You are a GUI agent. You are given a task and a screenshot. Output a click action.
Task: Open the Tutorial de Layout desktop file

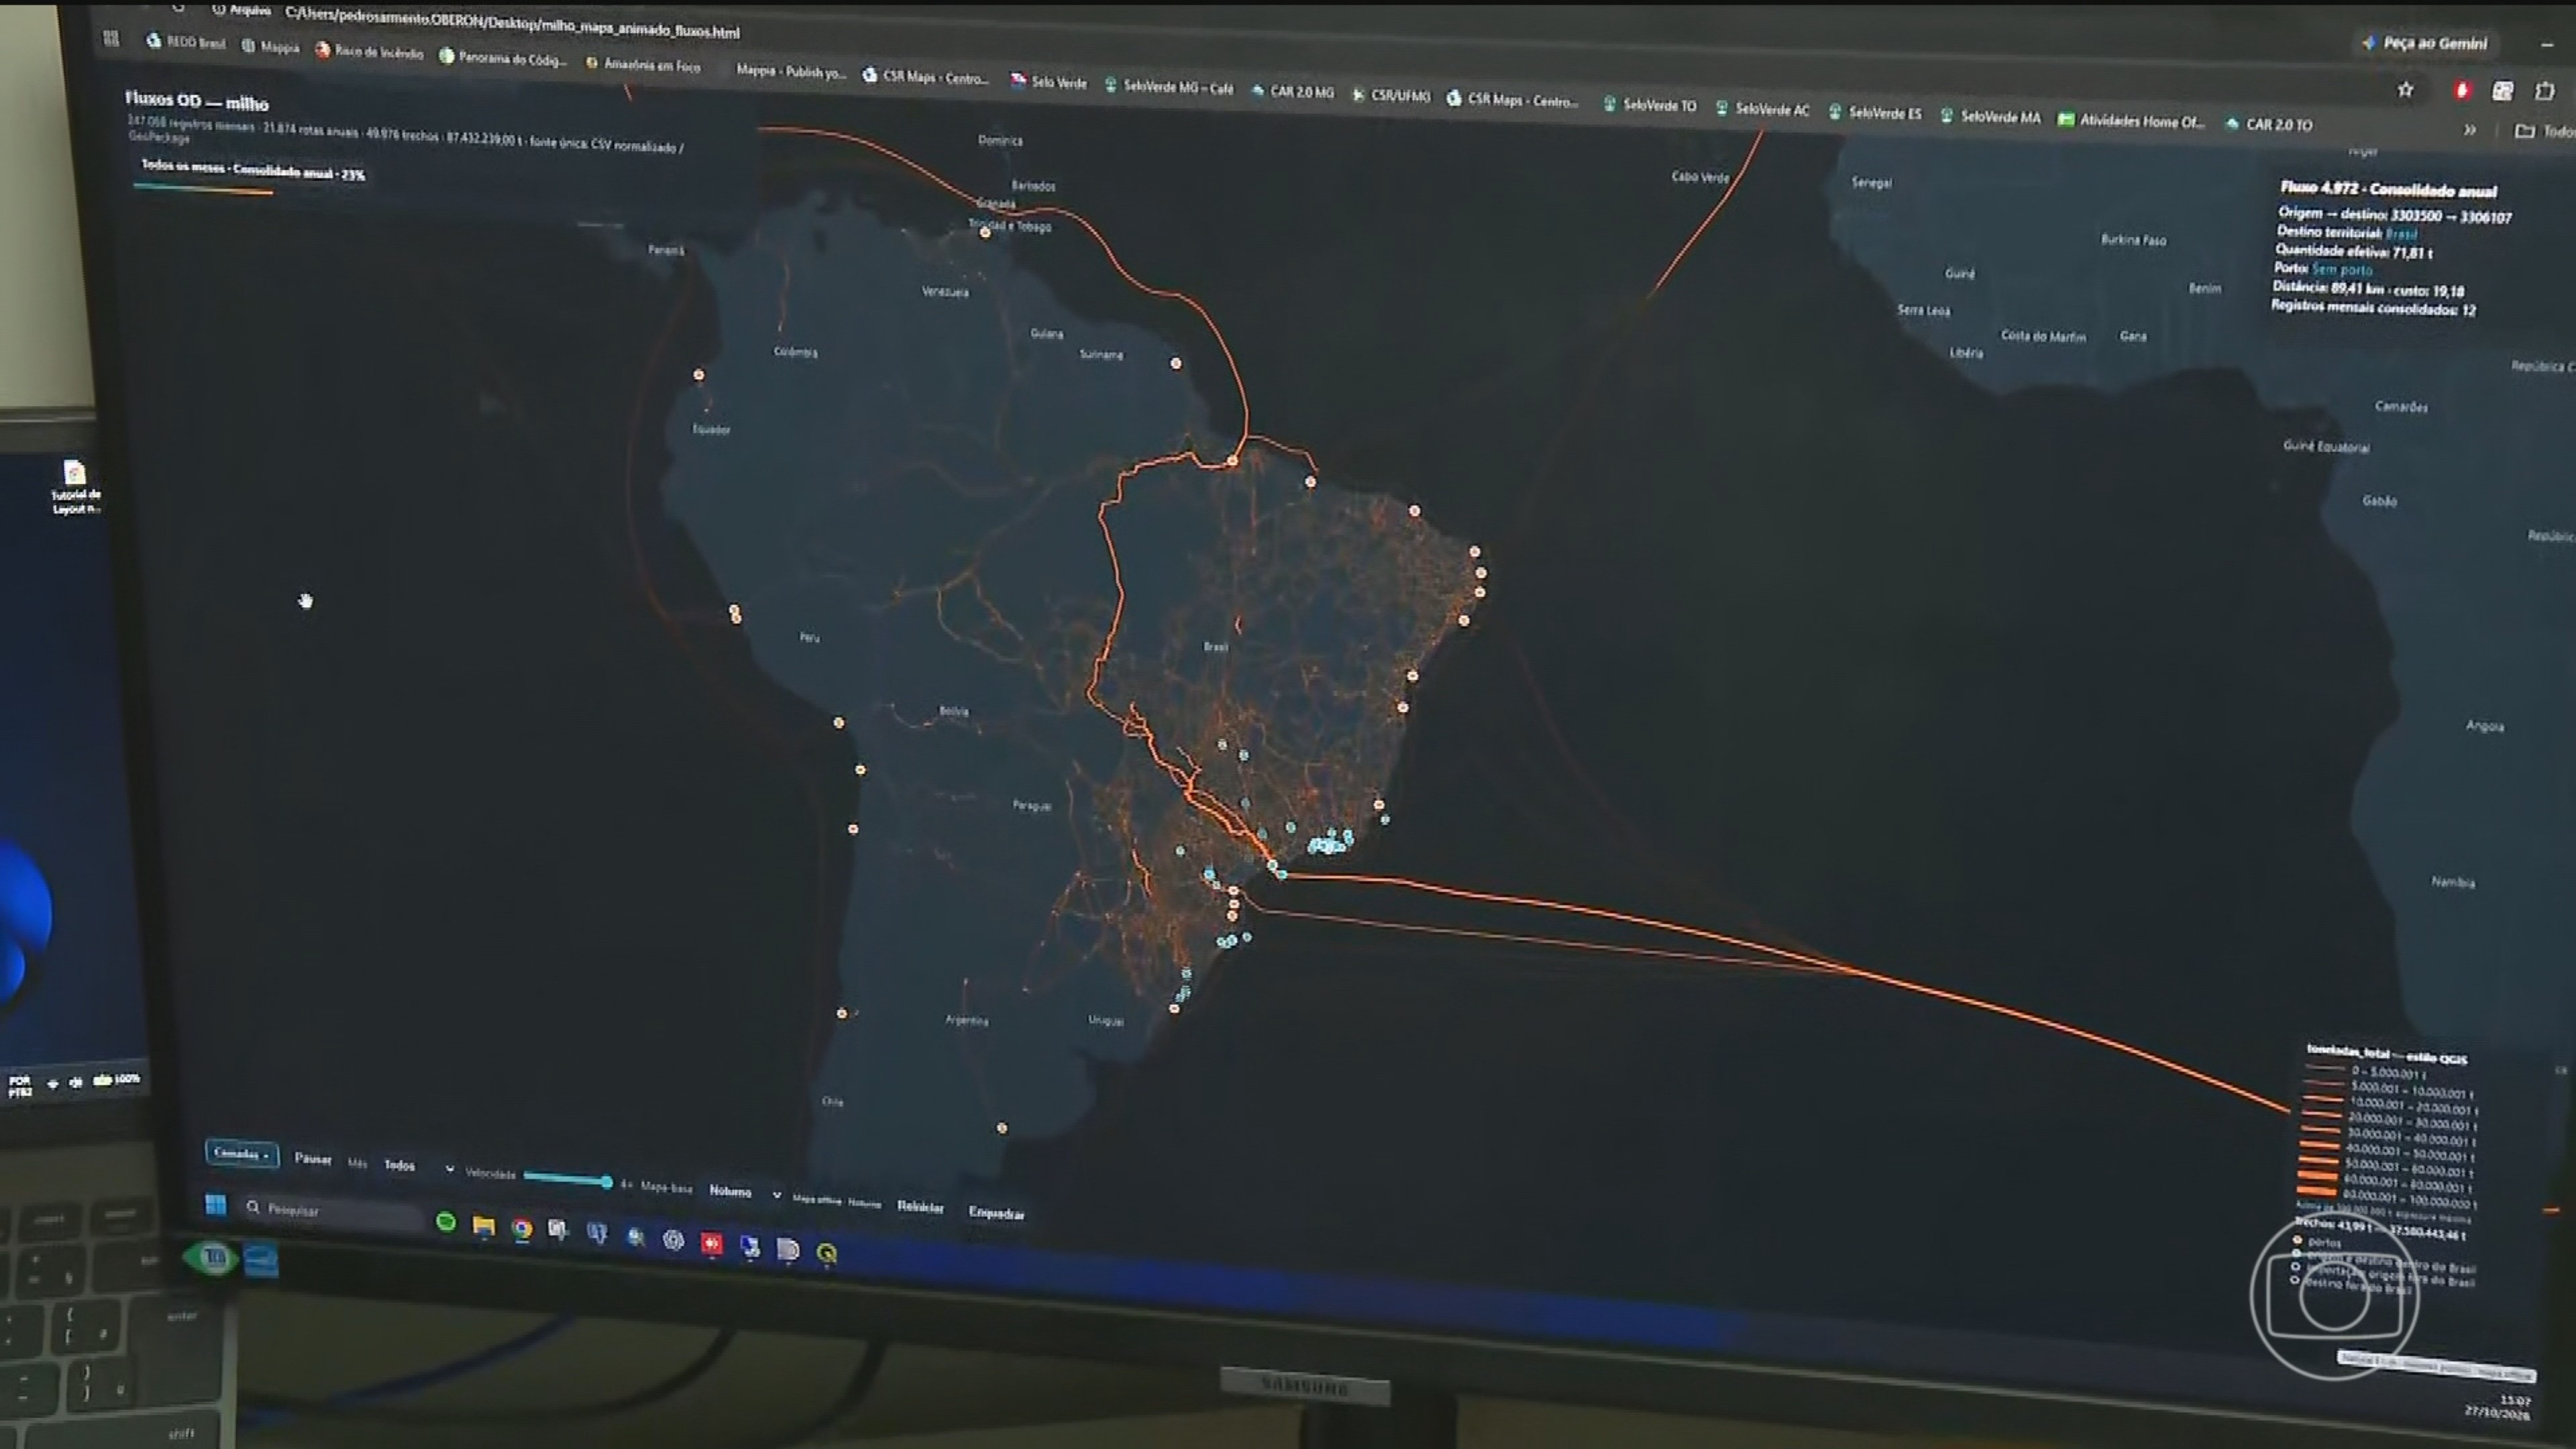click(76, 487)
